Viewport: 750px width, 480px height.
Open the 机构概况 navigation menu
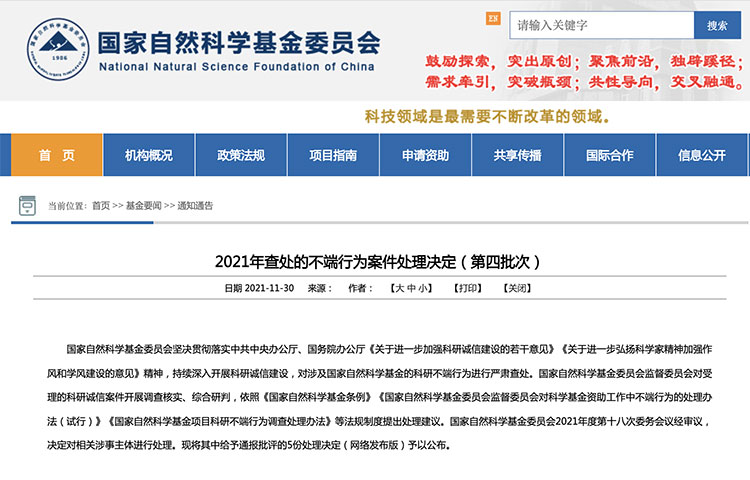[x=148, y=155]
